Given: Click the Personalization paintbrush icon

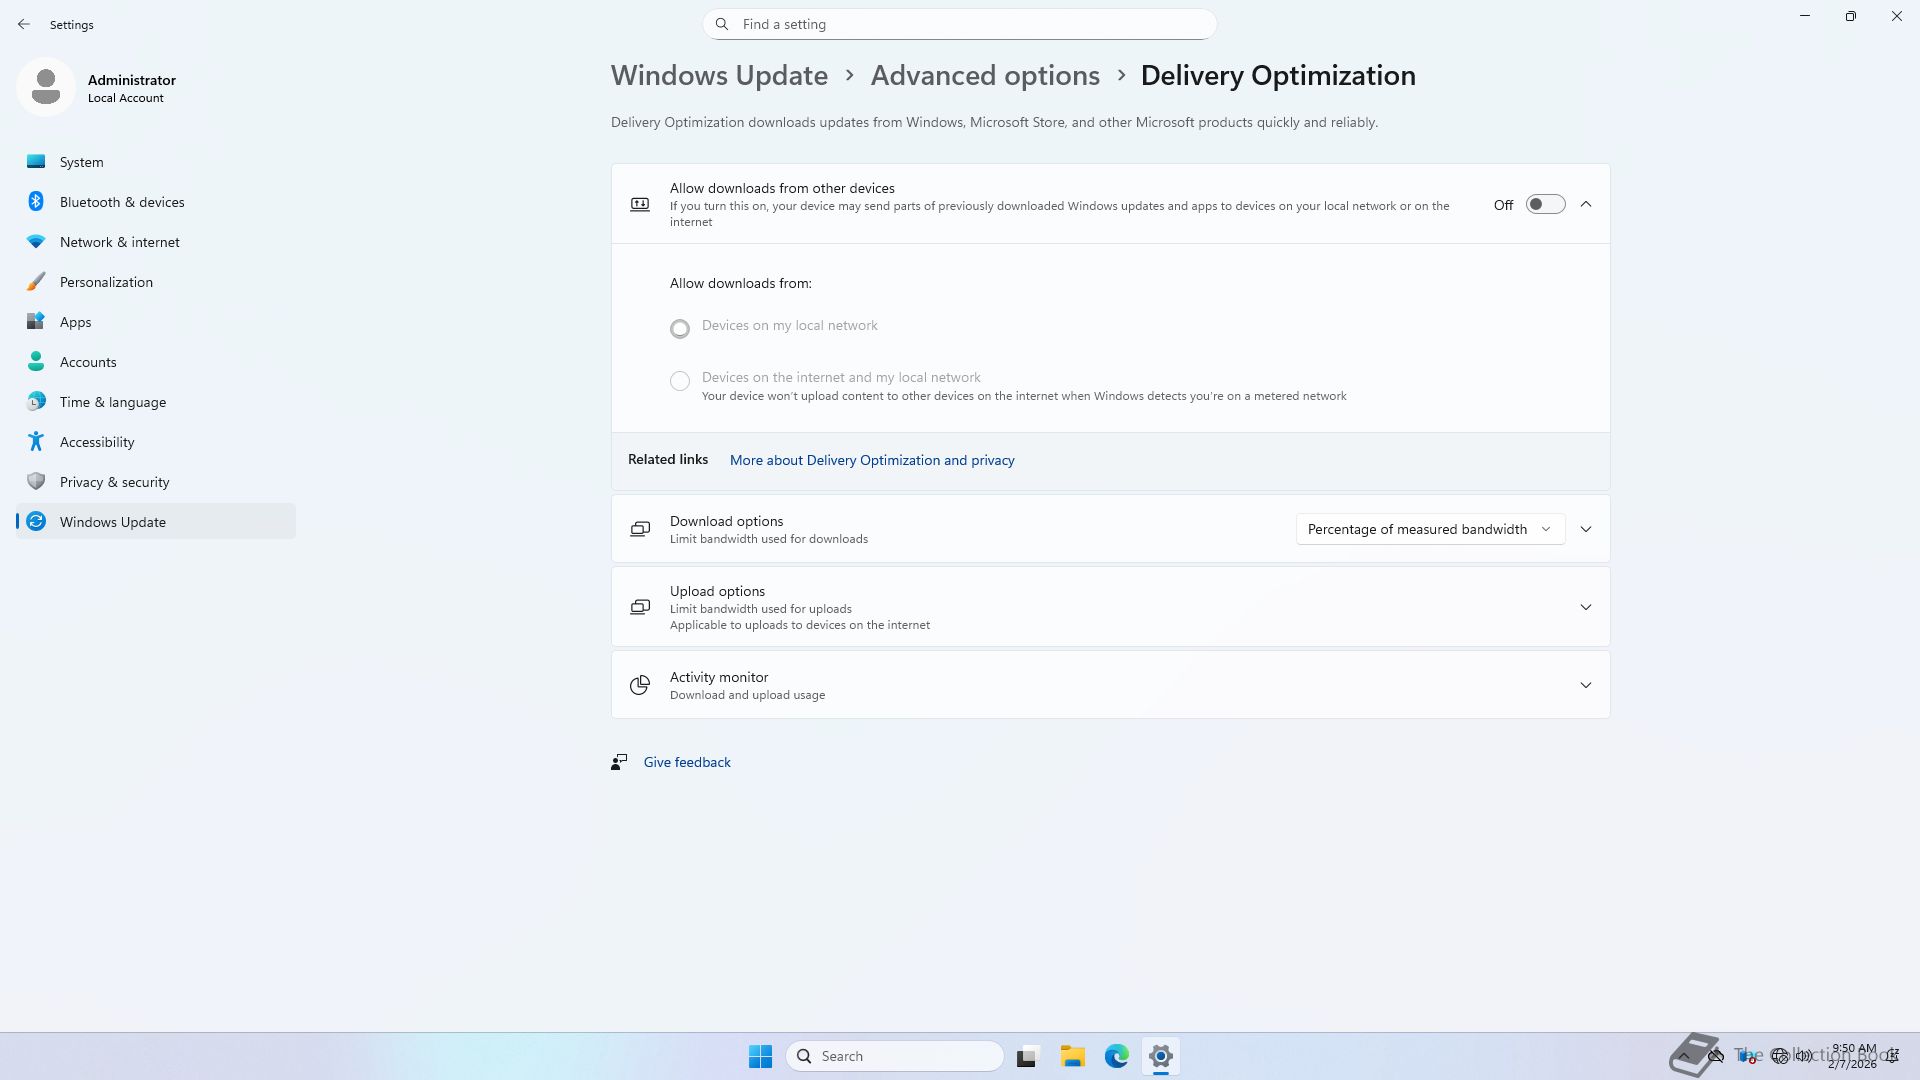Looking at the screenshot, I should 36,282.
